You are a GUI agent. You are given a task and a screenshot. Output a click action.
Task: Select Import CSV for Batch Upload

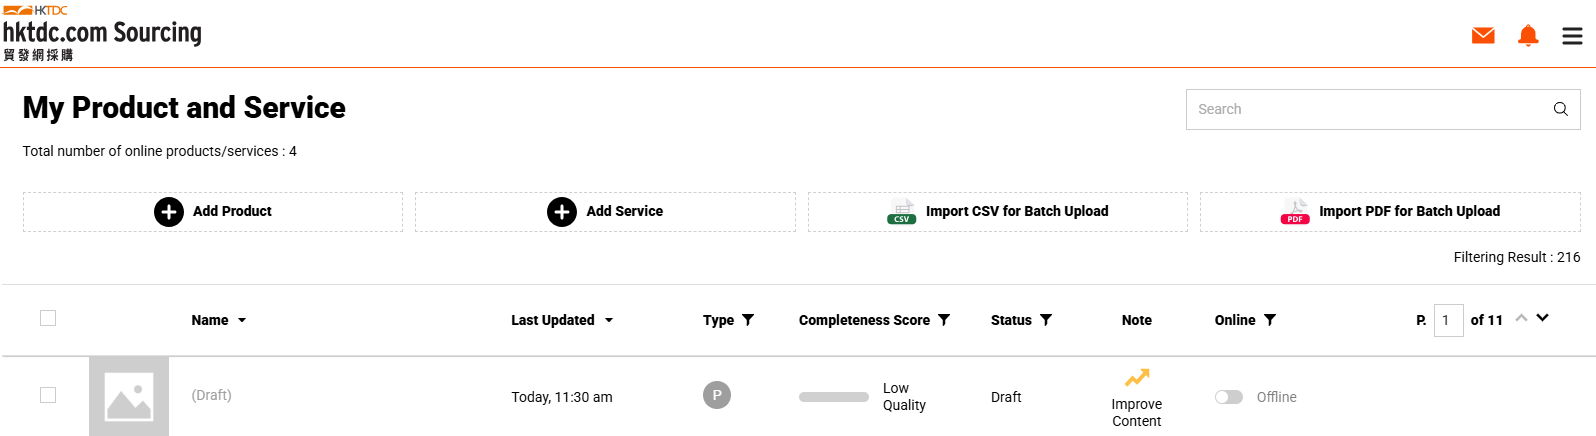998,212
